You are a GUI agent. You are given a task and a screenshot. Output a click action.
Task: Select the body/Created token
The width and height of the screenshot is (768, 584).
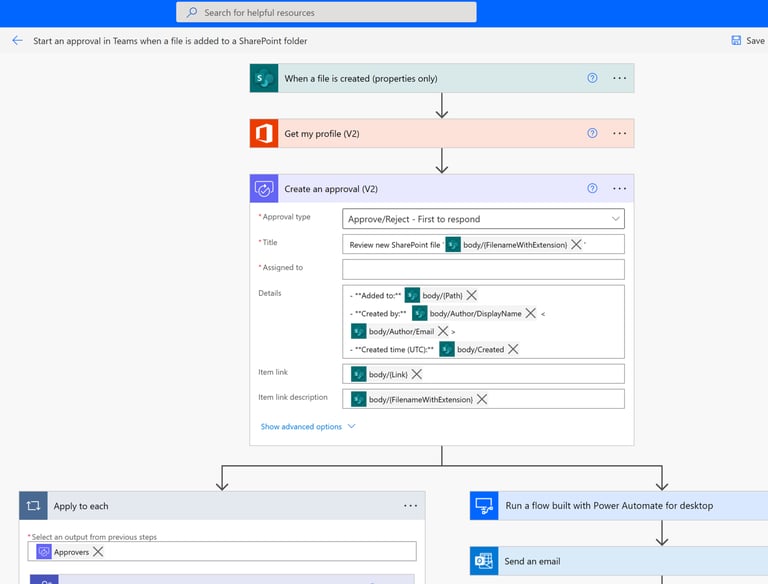pyautogui.click(x=480, y=350)
